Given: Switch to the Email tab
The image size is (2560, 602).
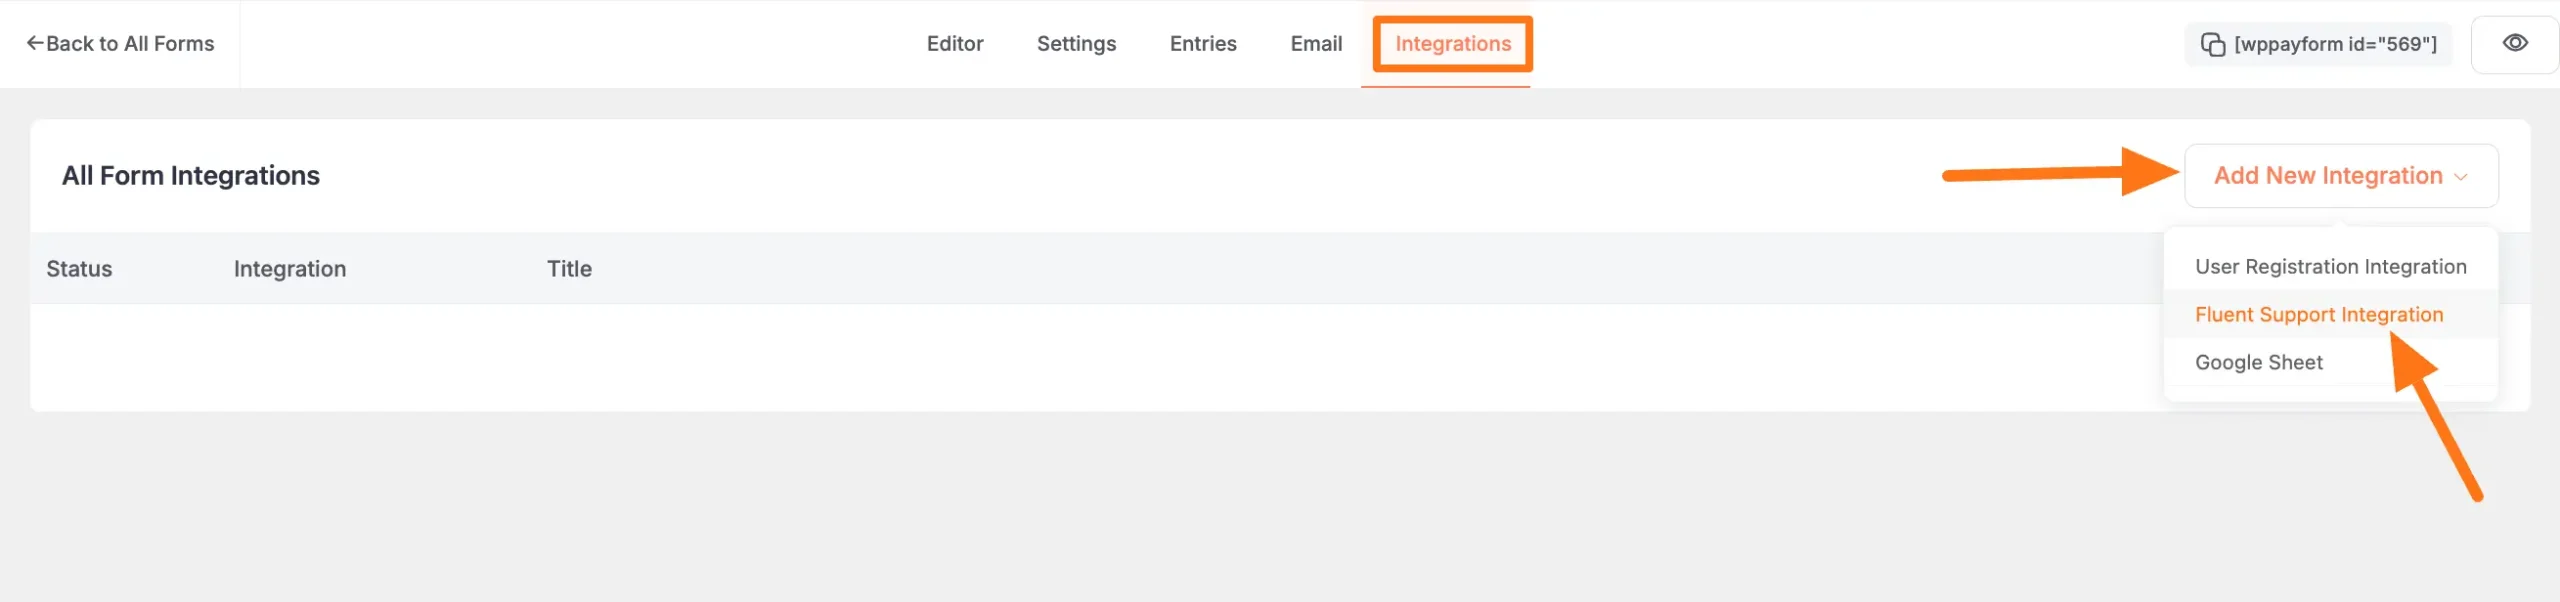Looking at the screenshot, I should tap(1316, 44).
